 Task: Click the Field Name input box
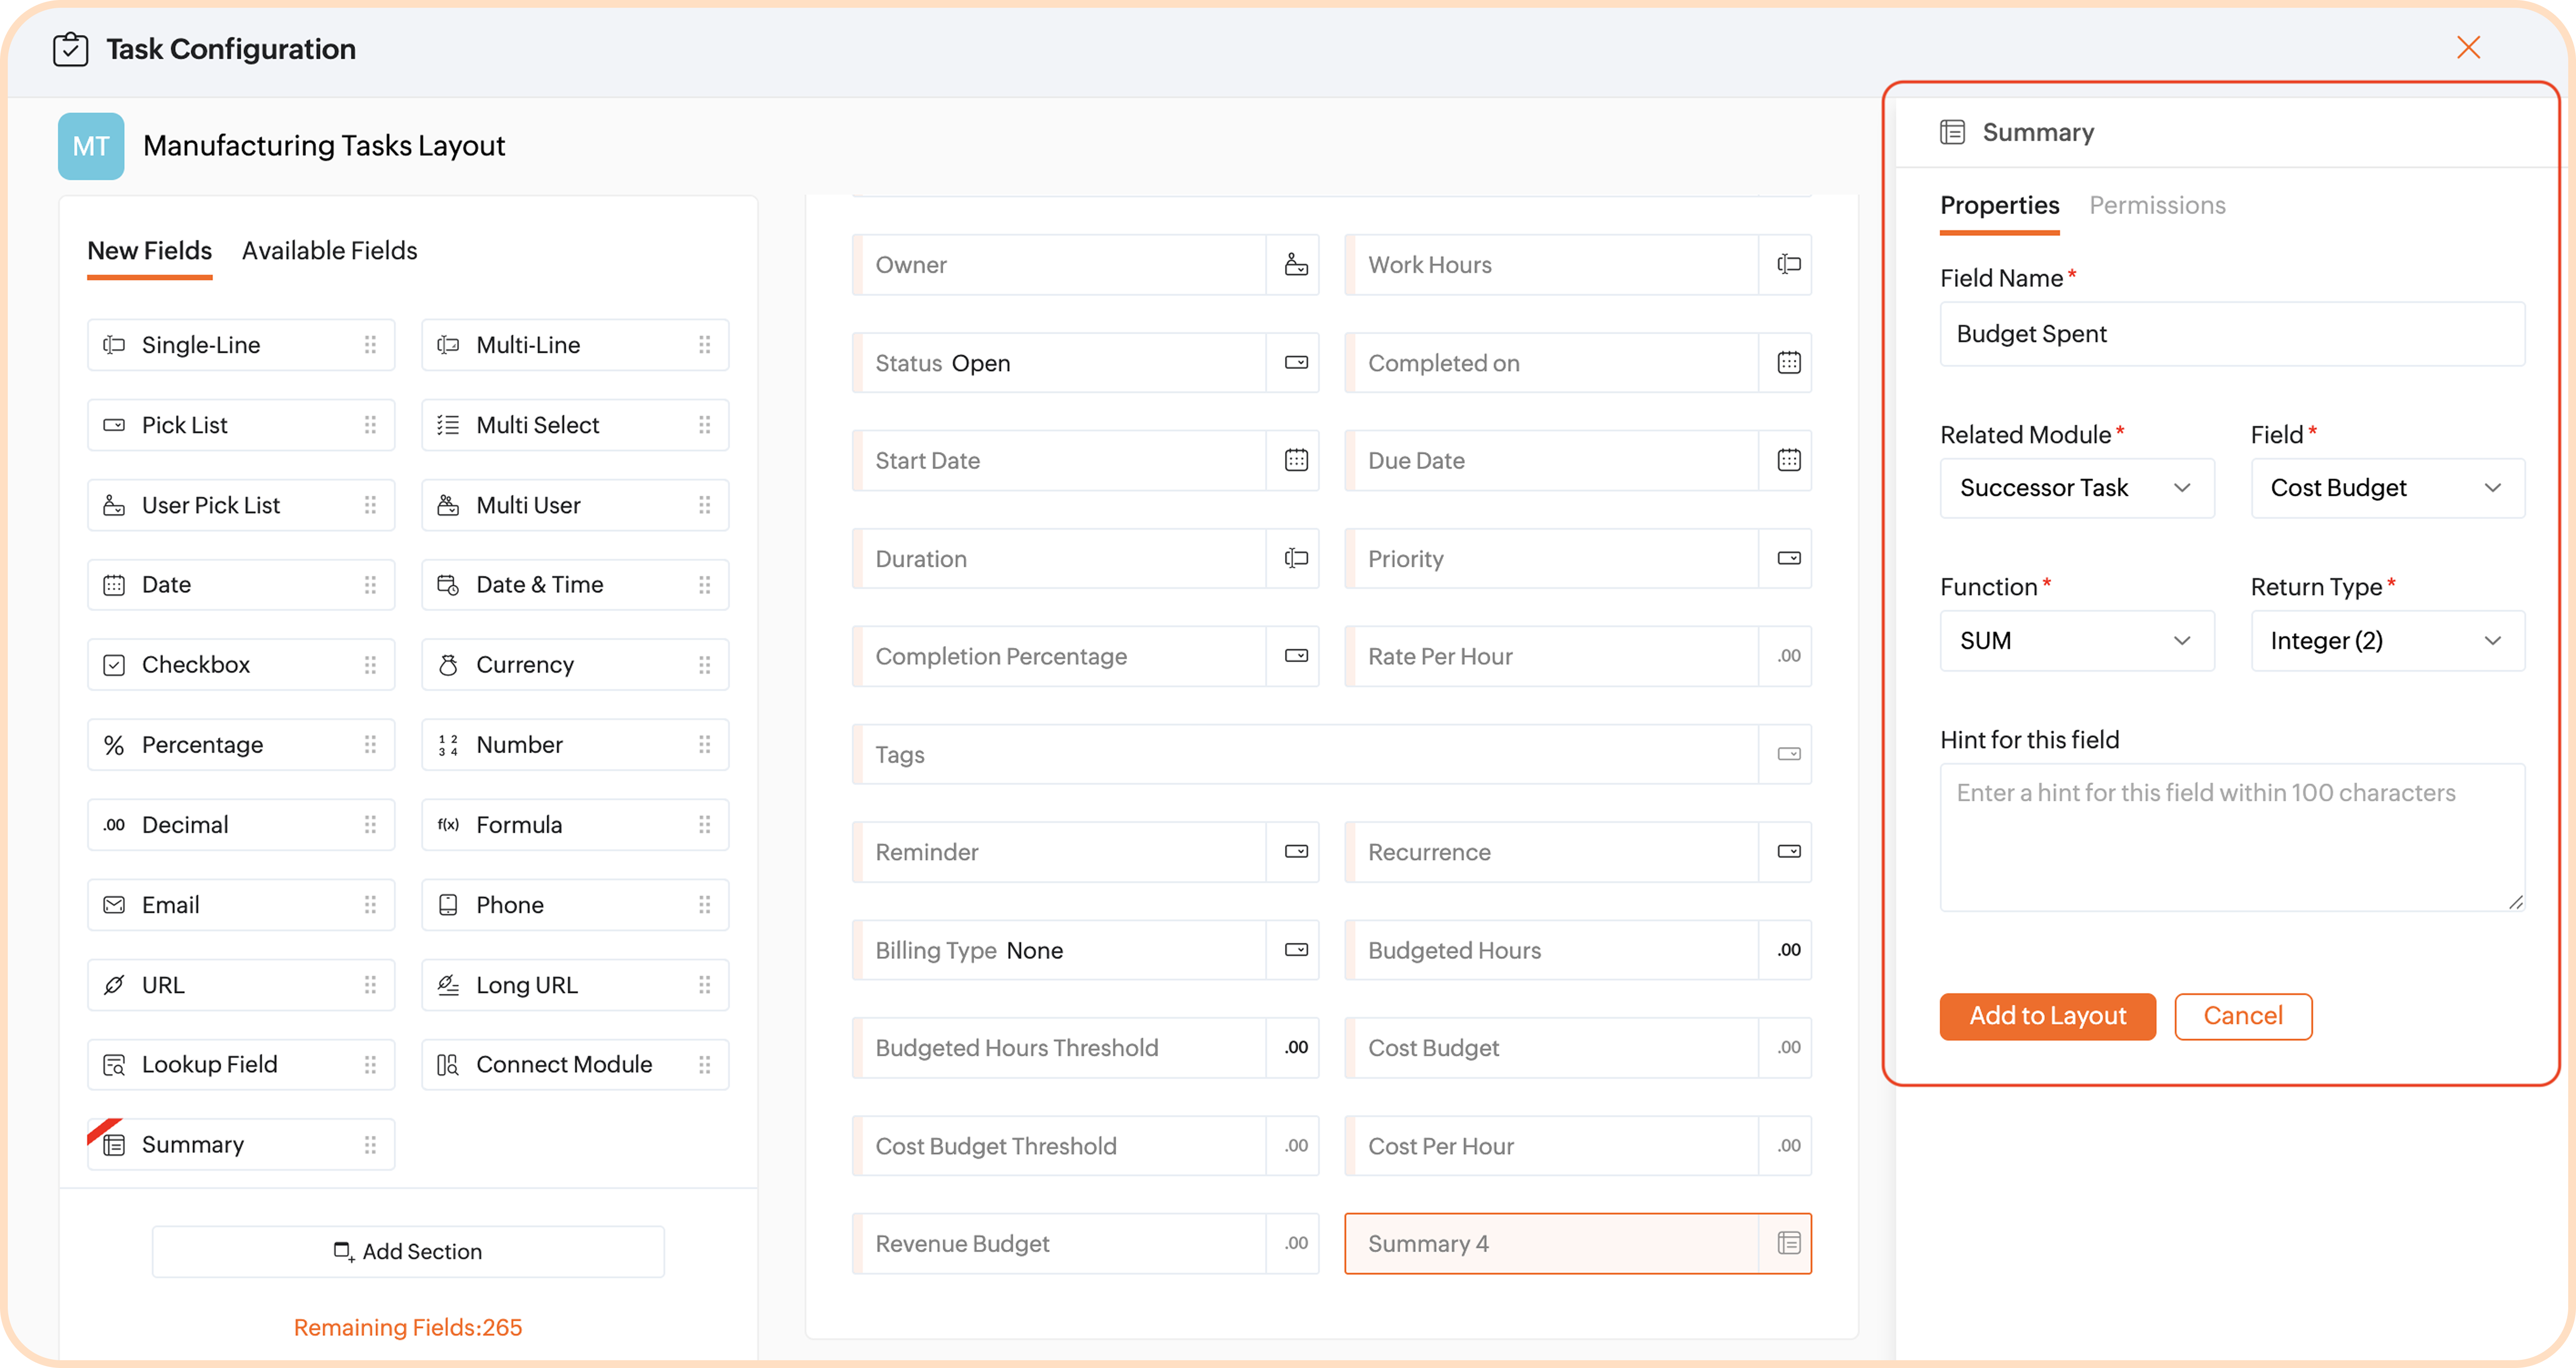pyautogui.click(x=2231, y=334)
